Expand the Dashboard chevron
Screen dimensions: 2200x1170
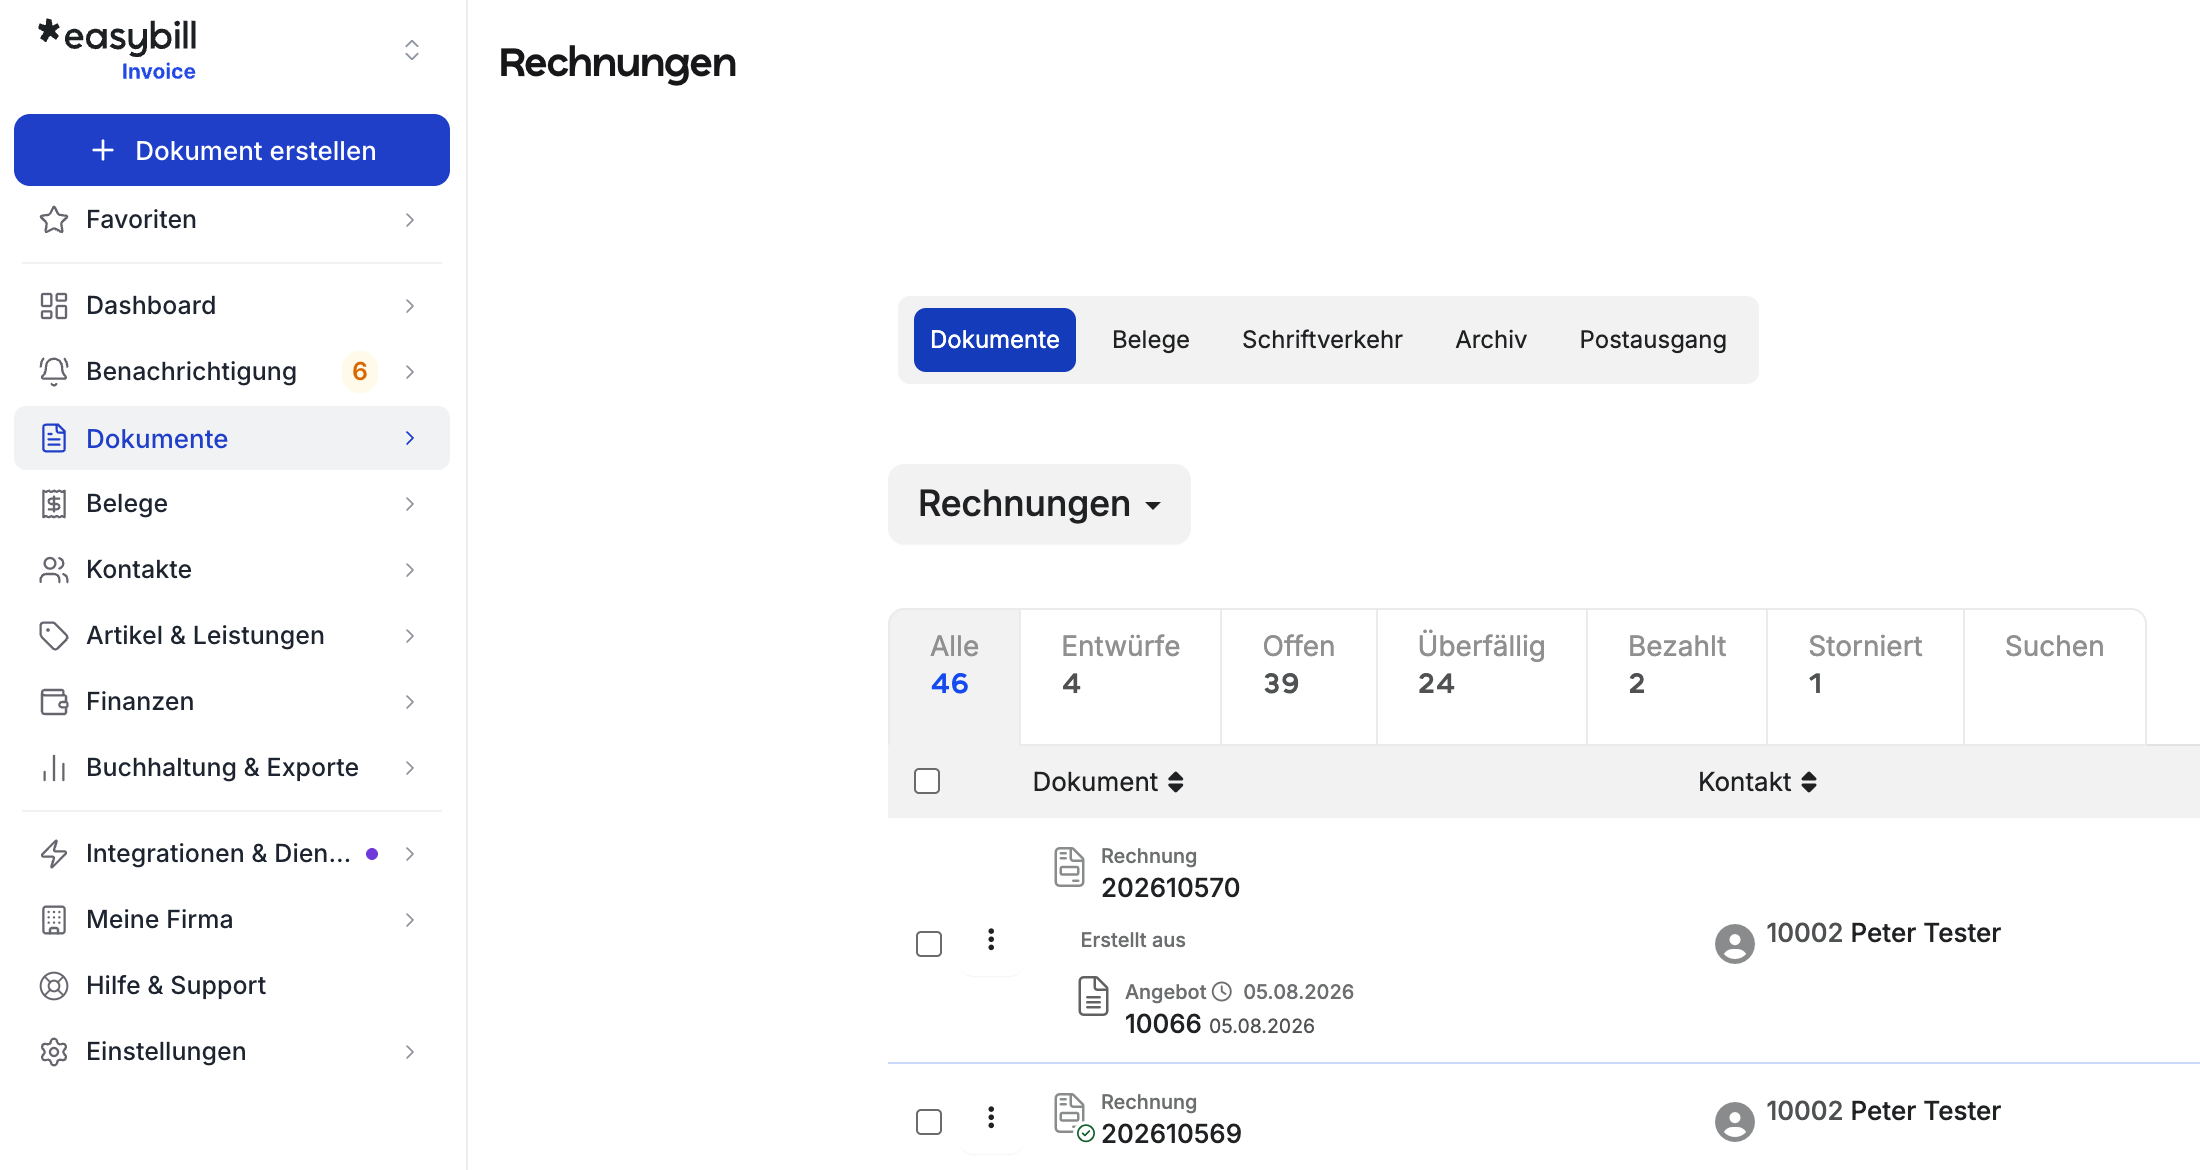click(x=410, y=306)
